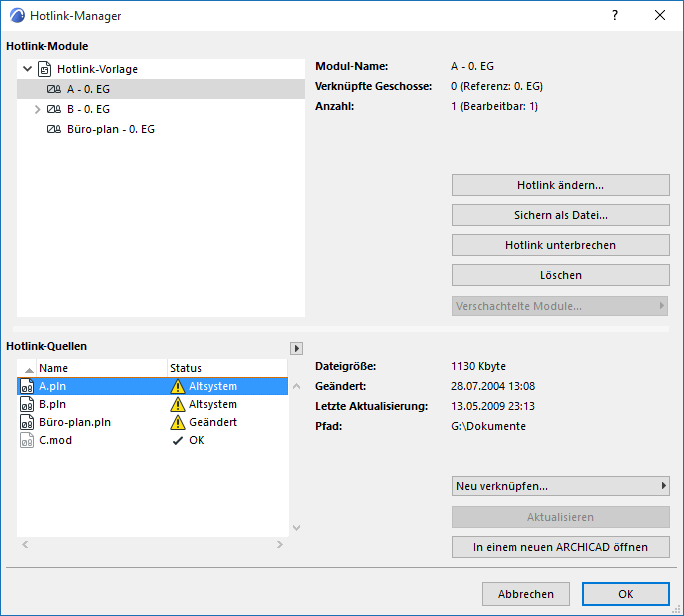Screen dimensions: 684x616
Task: Click the G:\Dokumente path value
Action: 488,426
